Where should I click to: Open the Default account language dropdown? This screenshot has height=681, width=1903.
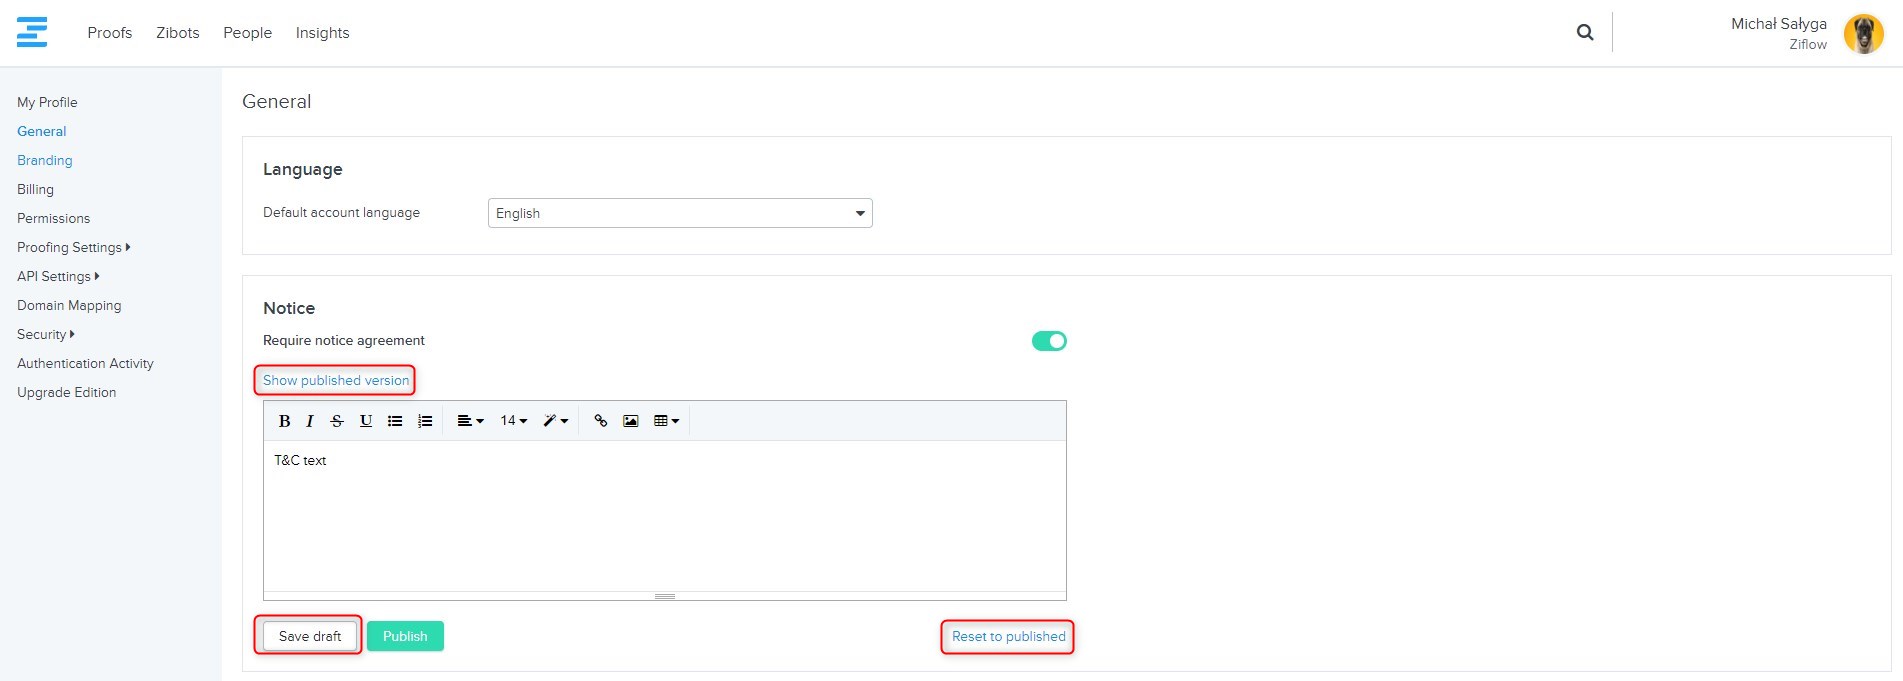click(680, 213)
